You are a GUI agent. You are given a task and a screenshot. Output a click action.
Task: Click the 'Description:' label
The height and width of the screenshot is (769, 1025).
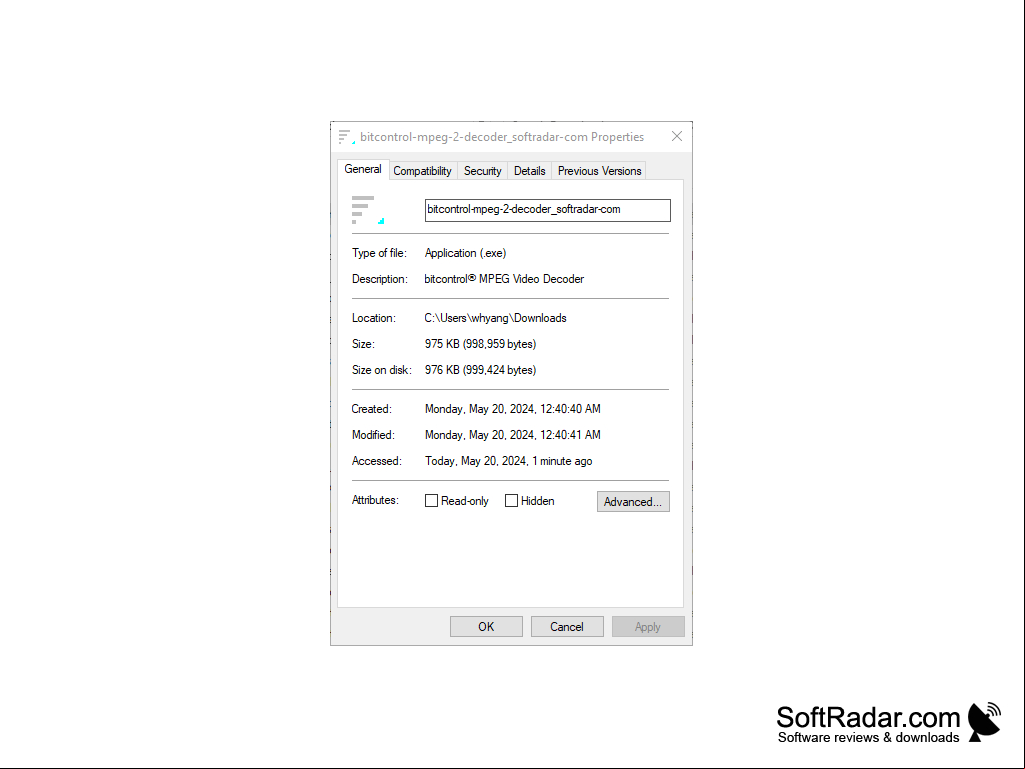(380, 279)
